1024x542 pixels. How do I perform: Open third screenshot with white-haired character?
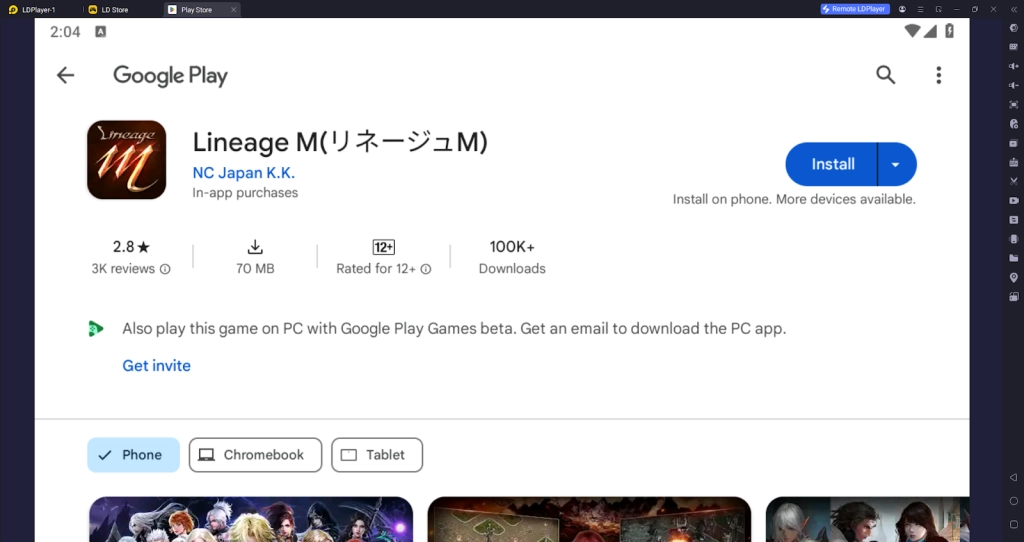point(867,519)
